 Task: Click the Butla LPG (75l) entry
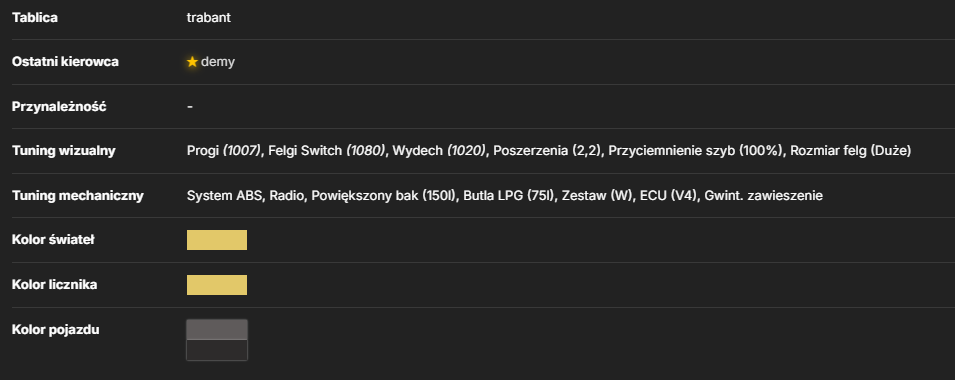[509, 195]
